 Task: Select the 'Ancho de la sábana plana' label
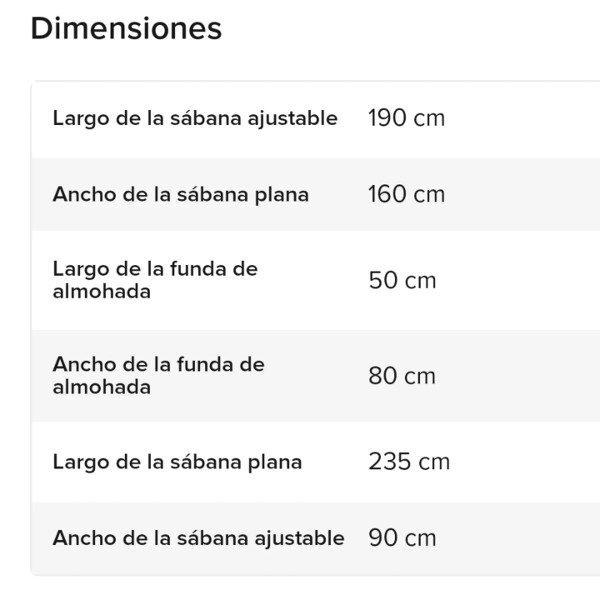pos(181,194)
